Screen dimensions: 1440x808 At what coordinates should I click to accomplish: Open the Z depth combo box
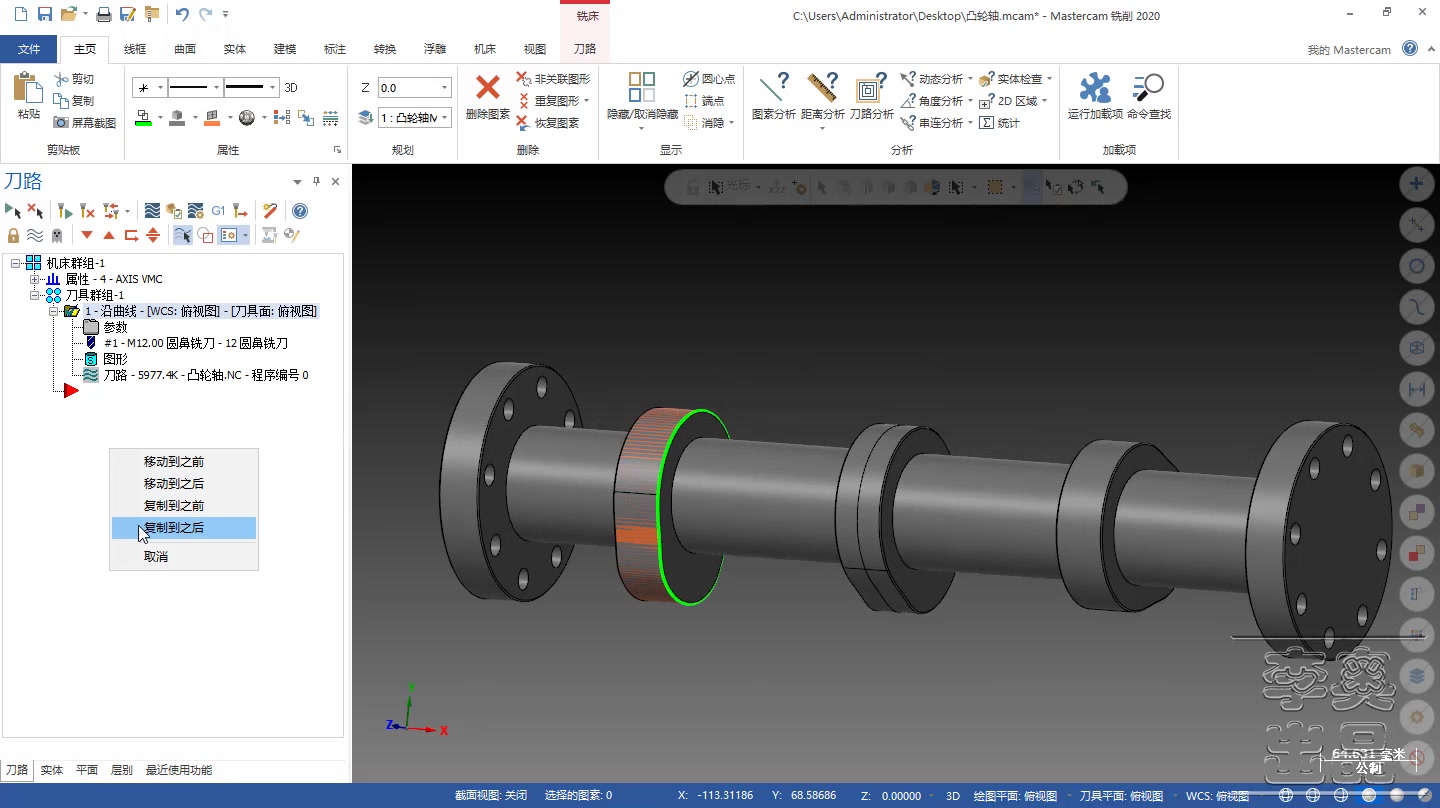(445, 88)
